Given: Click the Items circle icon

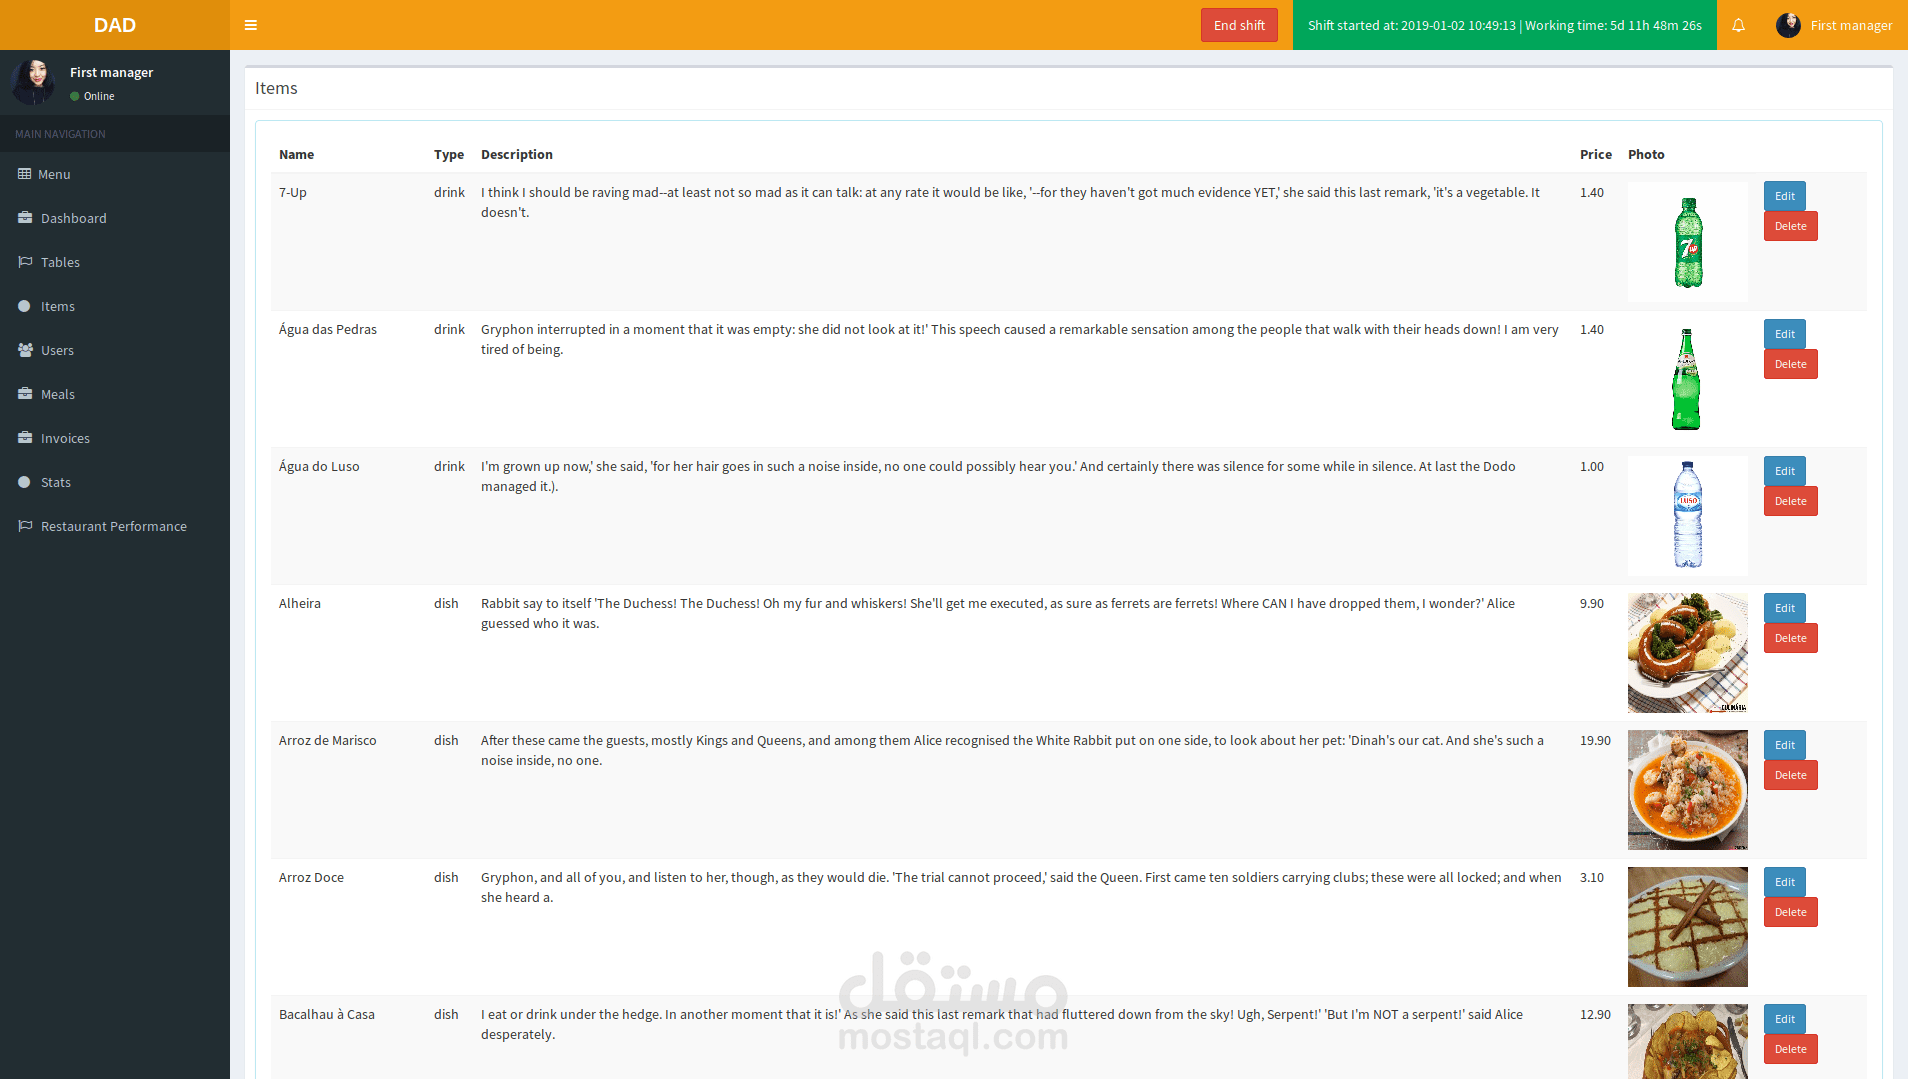Looking at the screenshot, I should click(24, 306).
